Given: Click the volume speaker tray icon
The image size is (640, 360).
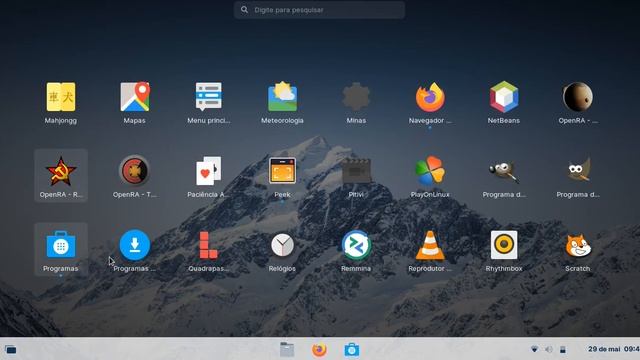Looking at the screenshot, I should (x=549, y=349).
